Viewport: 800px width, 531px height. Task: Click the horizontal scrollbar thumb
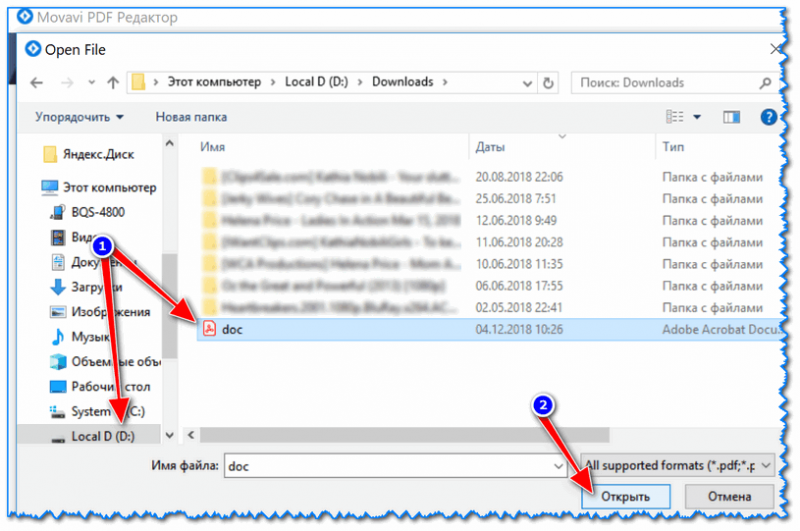(x=405, y=435)
